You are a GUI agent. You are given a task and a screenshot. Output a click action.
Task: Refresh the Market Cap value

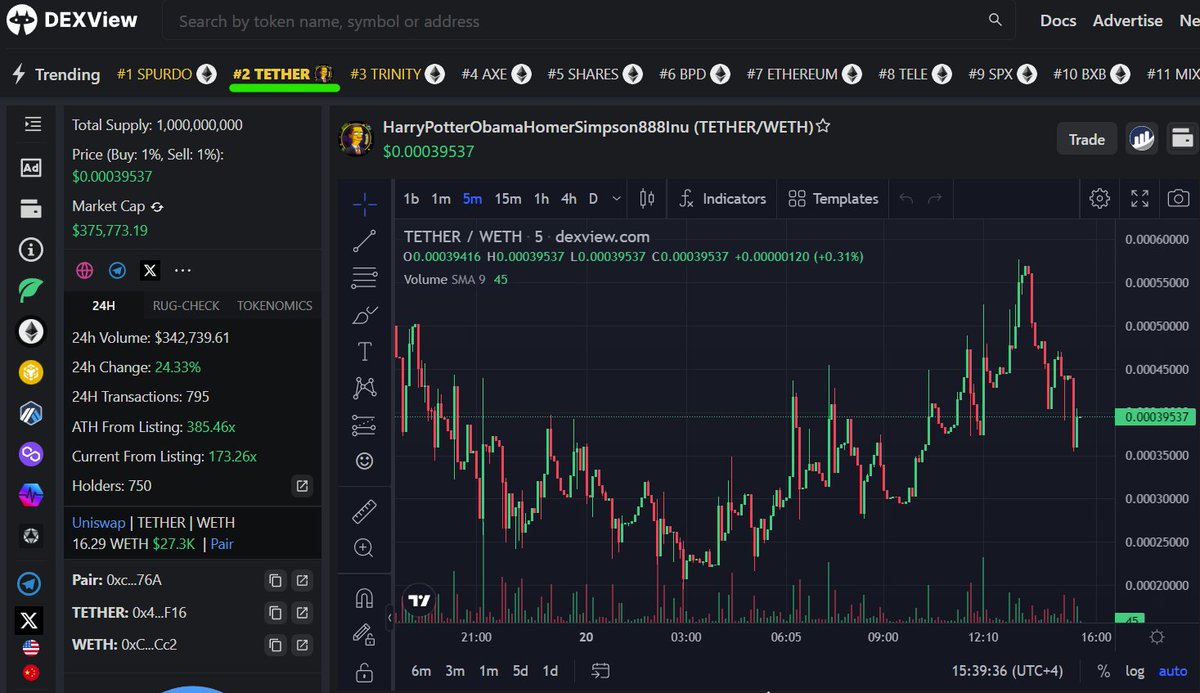[157, 207]
